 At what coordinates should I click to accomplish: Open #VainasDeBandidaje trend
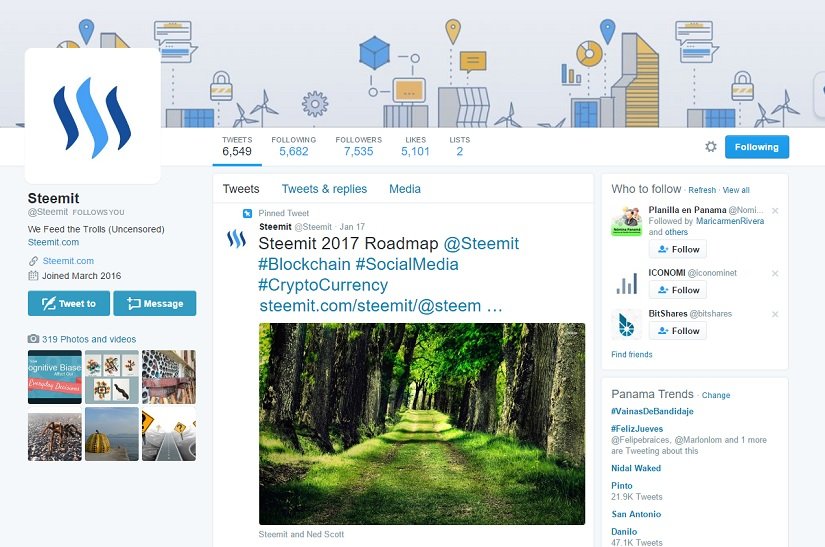point(652,411)
